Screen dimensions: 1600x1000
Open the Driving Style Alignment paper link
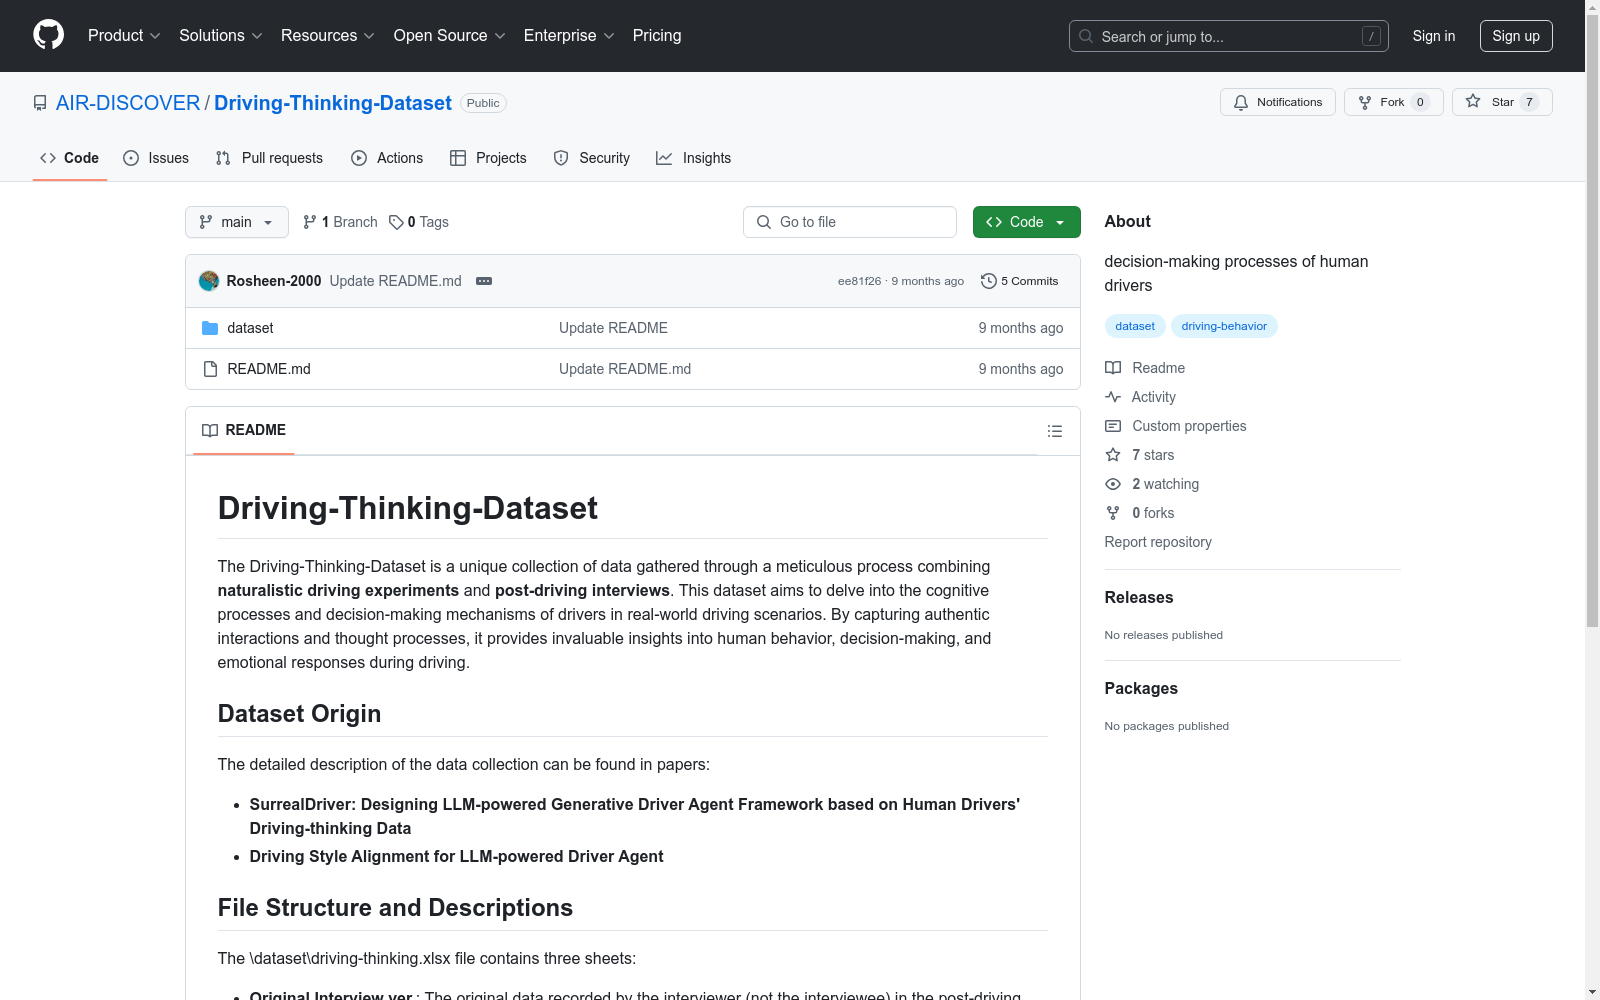(456, 856)
